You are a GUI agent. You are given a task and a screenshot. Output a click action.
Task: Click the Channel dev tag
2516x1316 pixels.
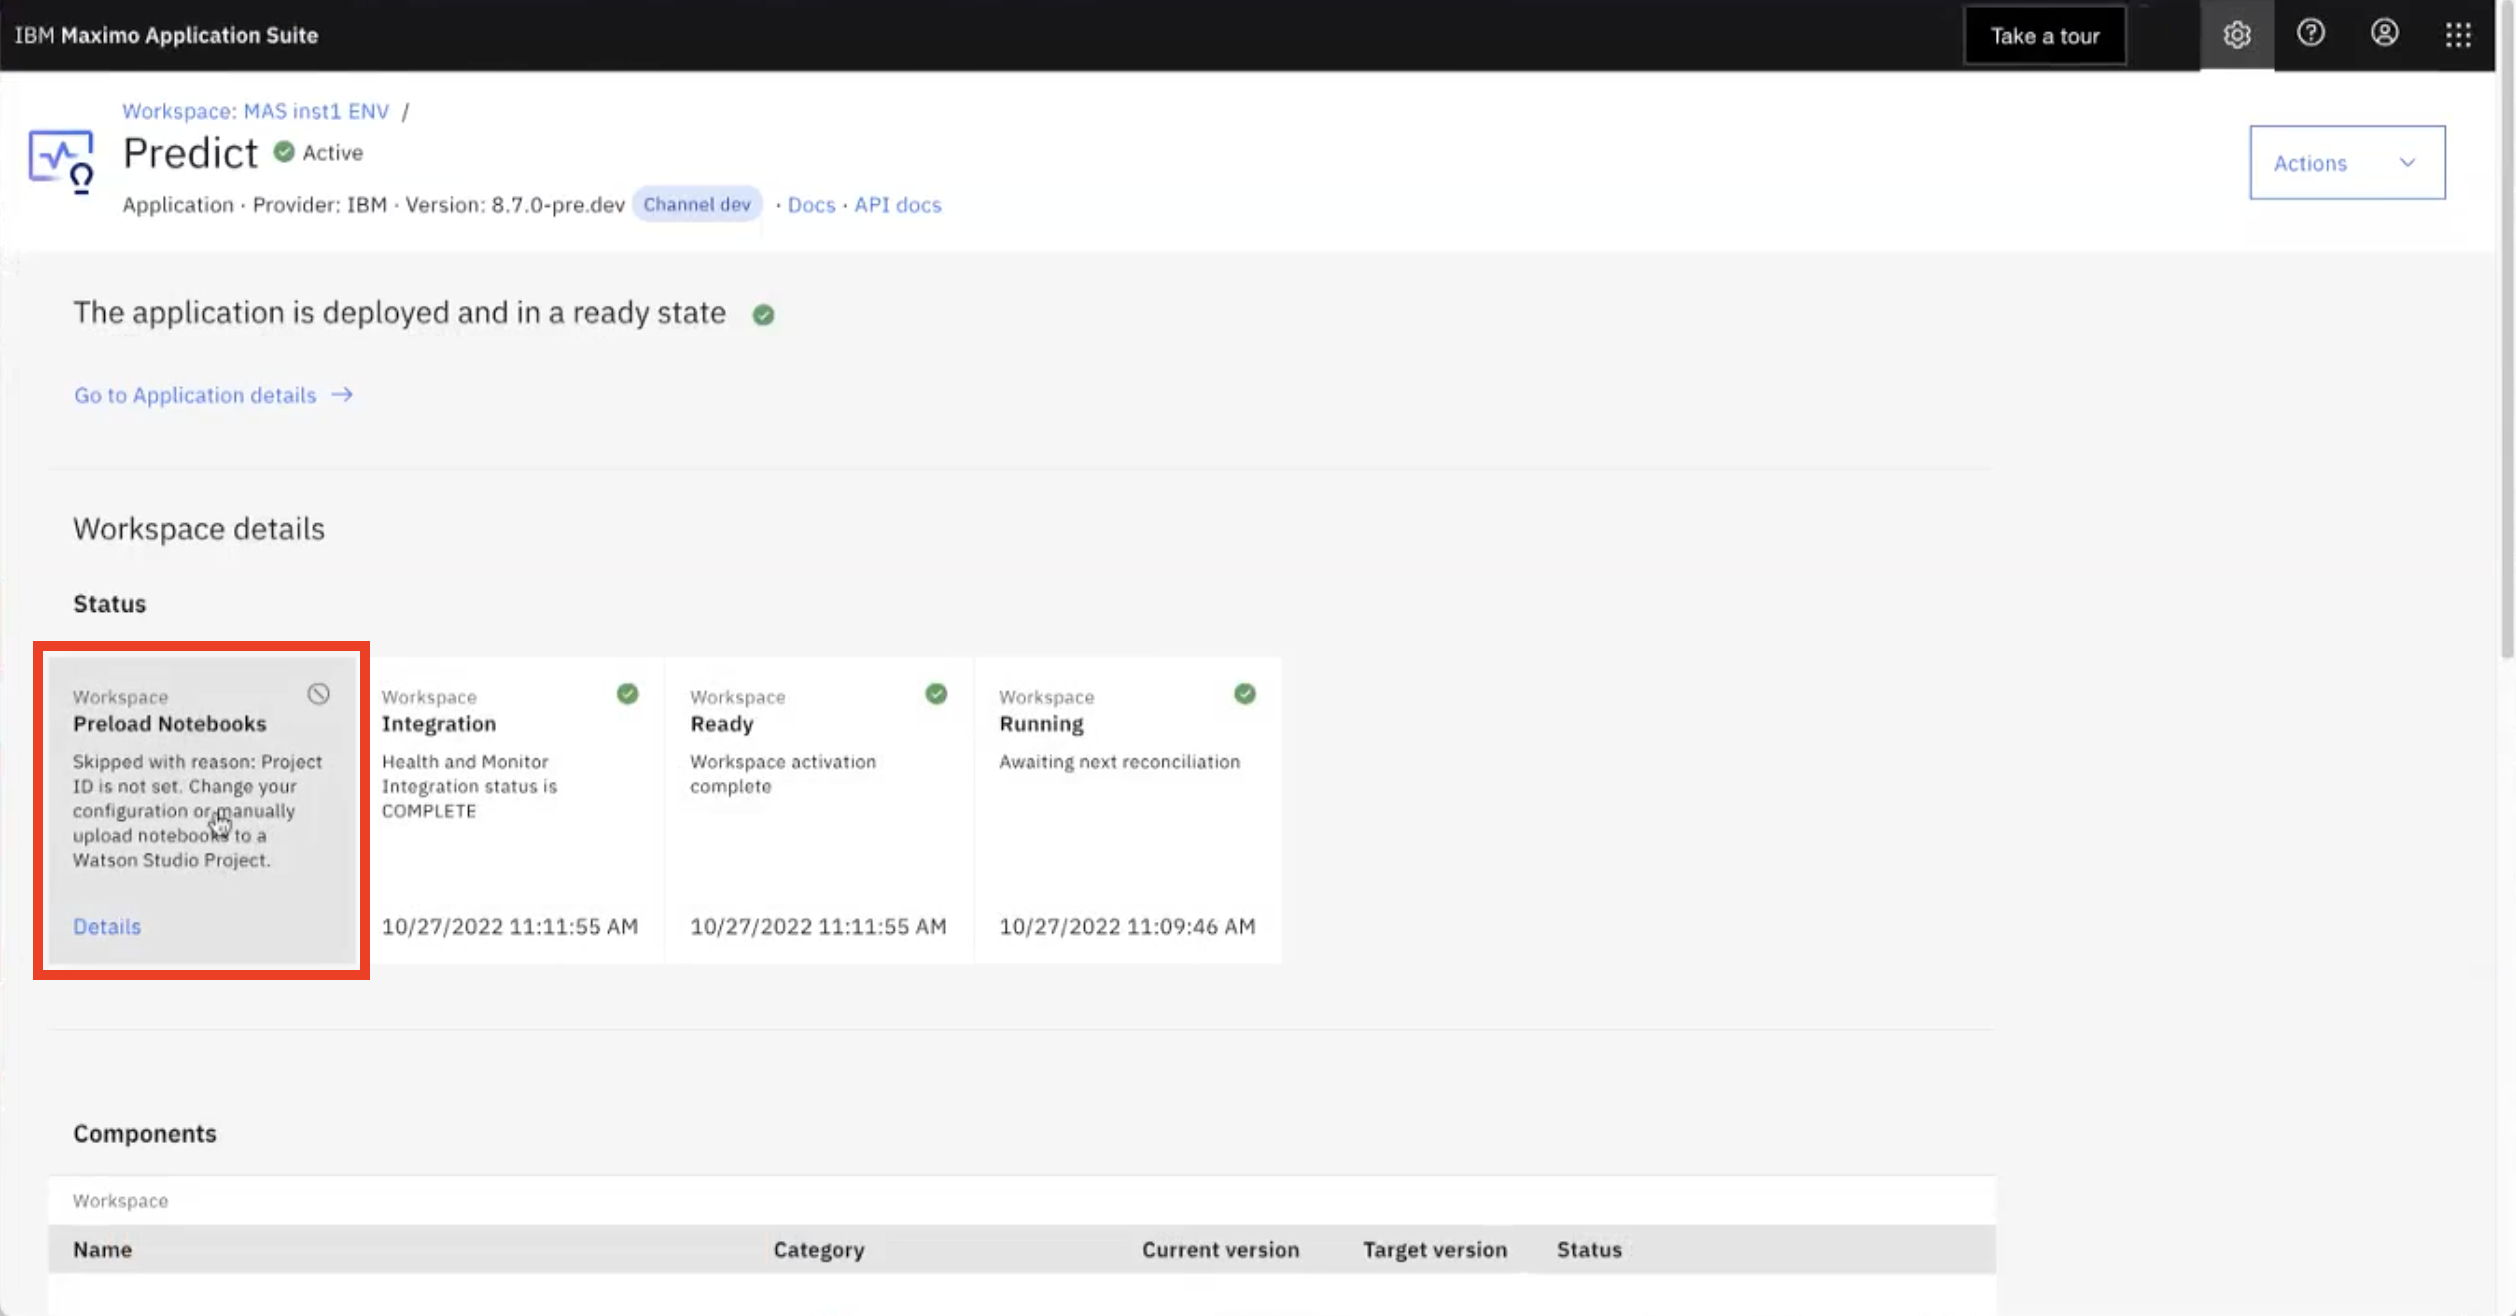click(x=697, y=205)
